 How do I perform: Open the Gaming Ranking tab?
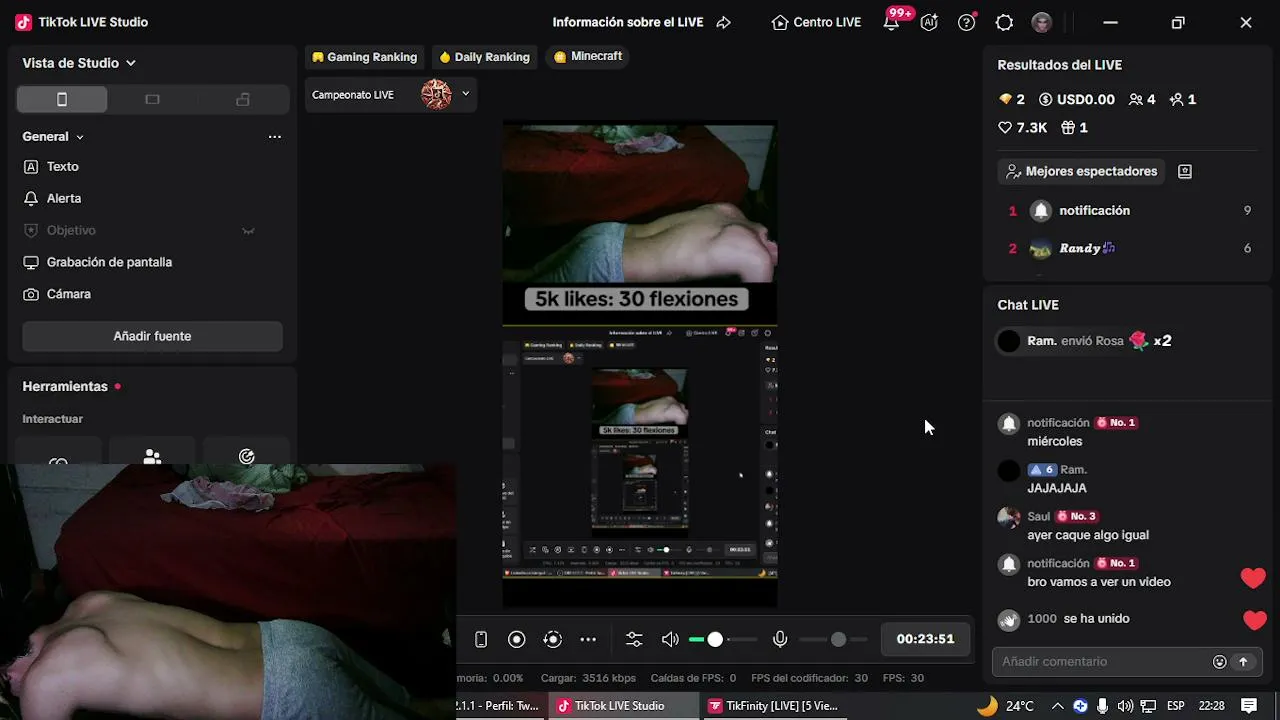click(364, 57)
